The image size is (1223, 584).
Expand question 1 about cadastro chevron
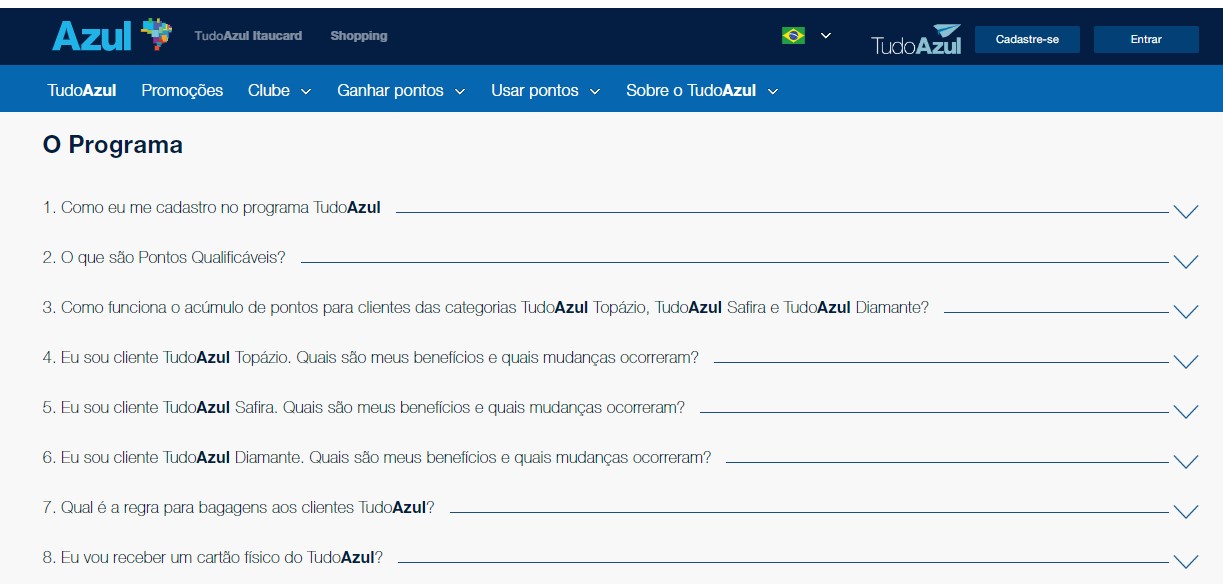[1186, 211]
